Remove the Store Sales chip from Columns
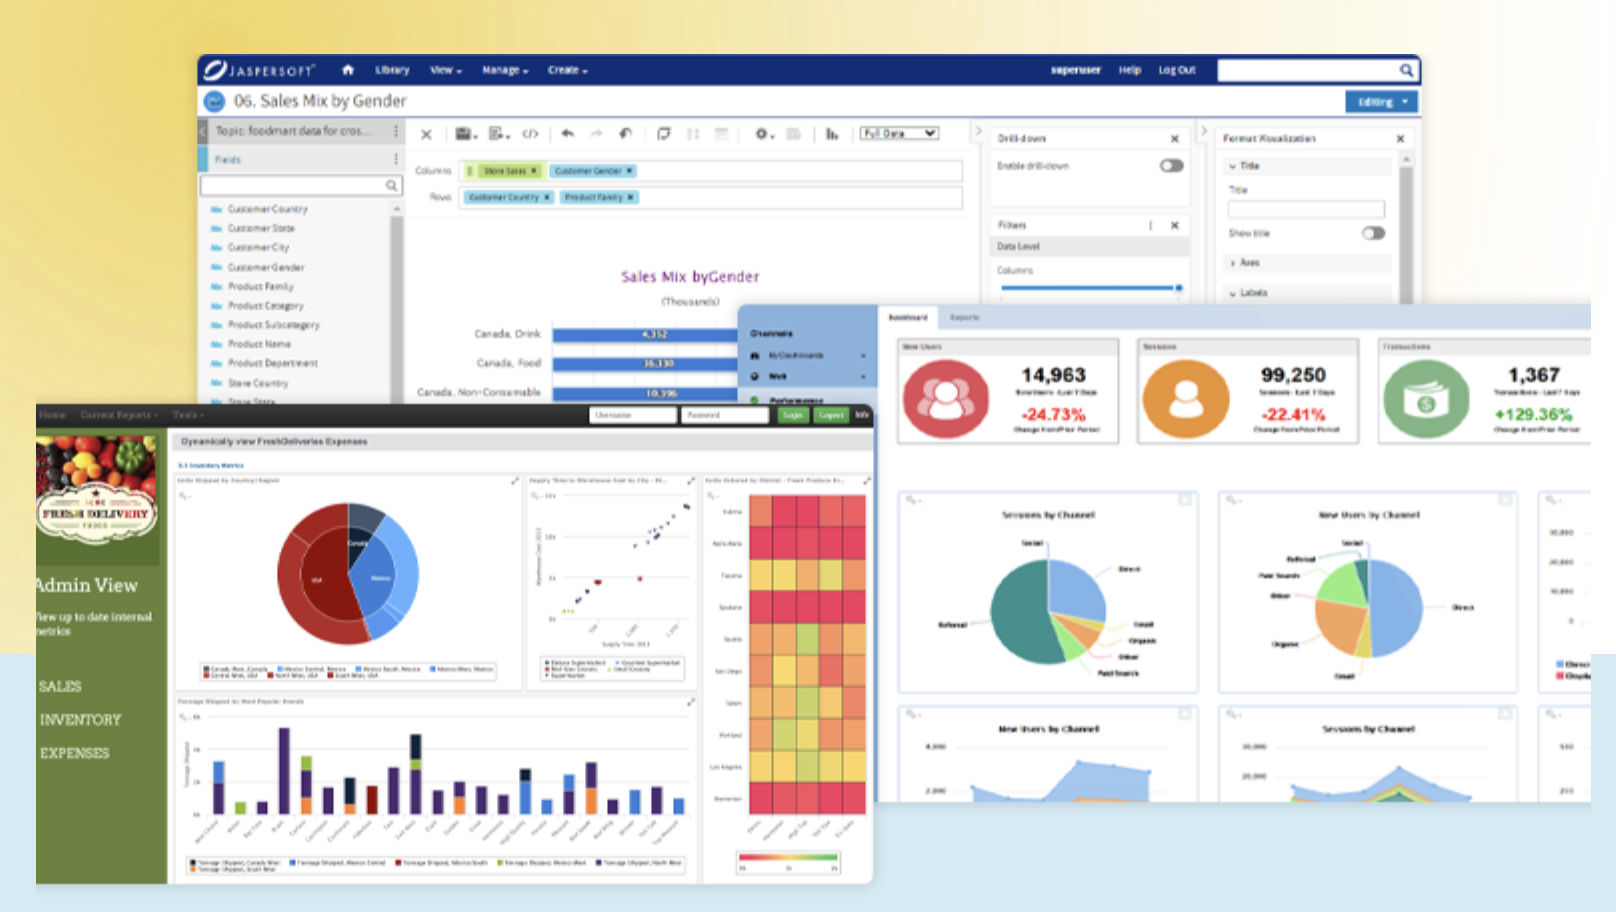 (x=534, y=171)
